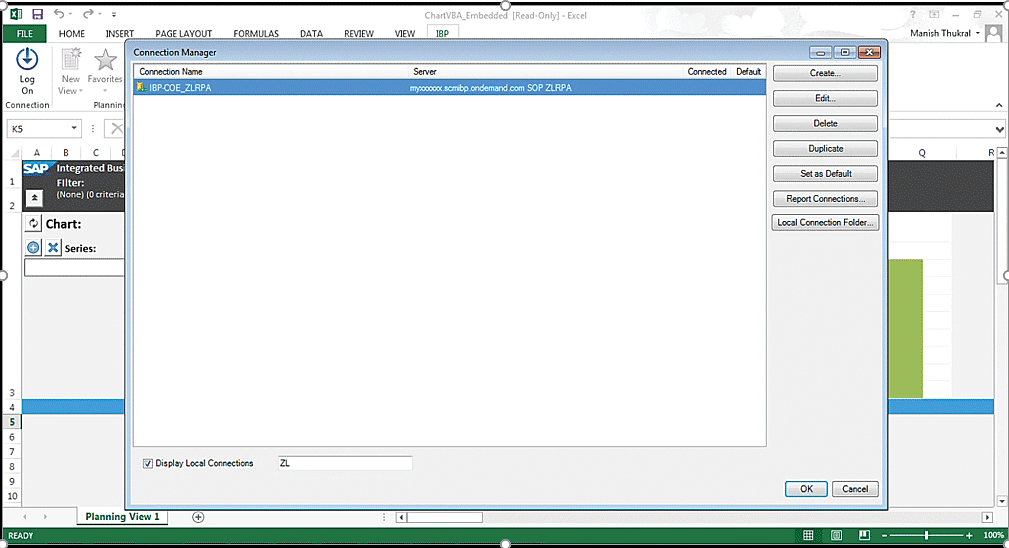Viewport: 1009px width, 548px height.
Task: Switch to Page Layout view in status bar
Action: (x=836, y=535)
